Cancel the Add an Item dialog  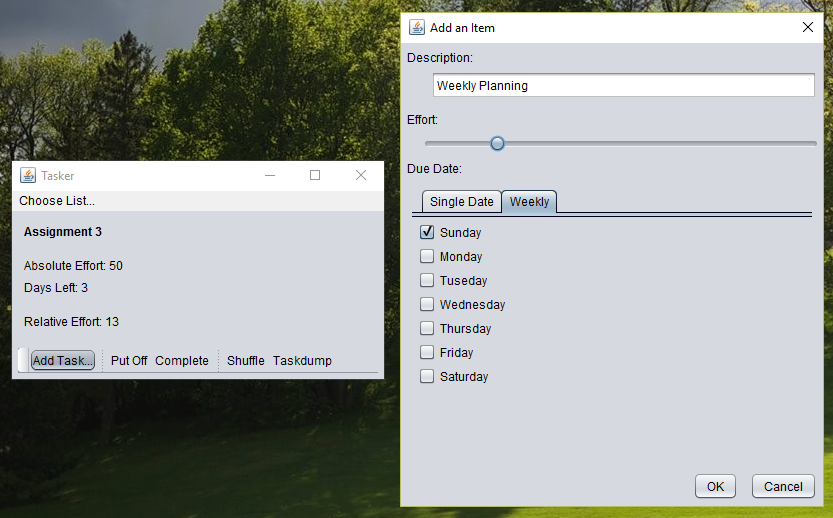[783, 487]
